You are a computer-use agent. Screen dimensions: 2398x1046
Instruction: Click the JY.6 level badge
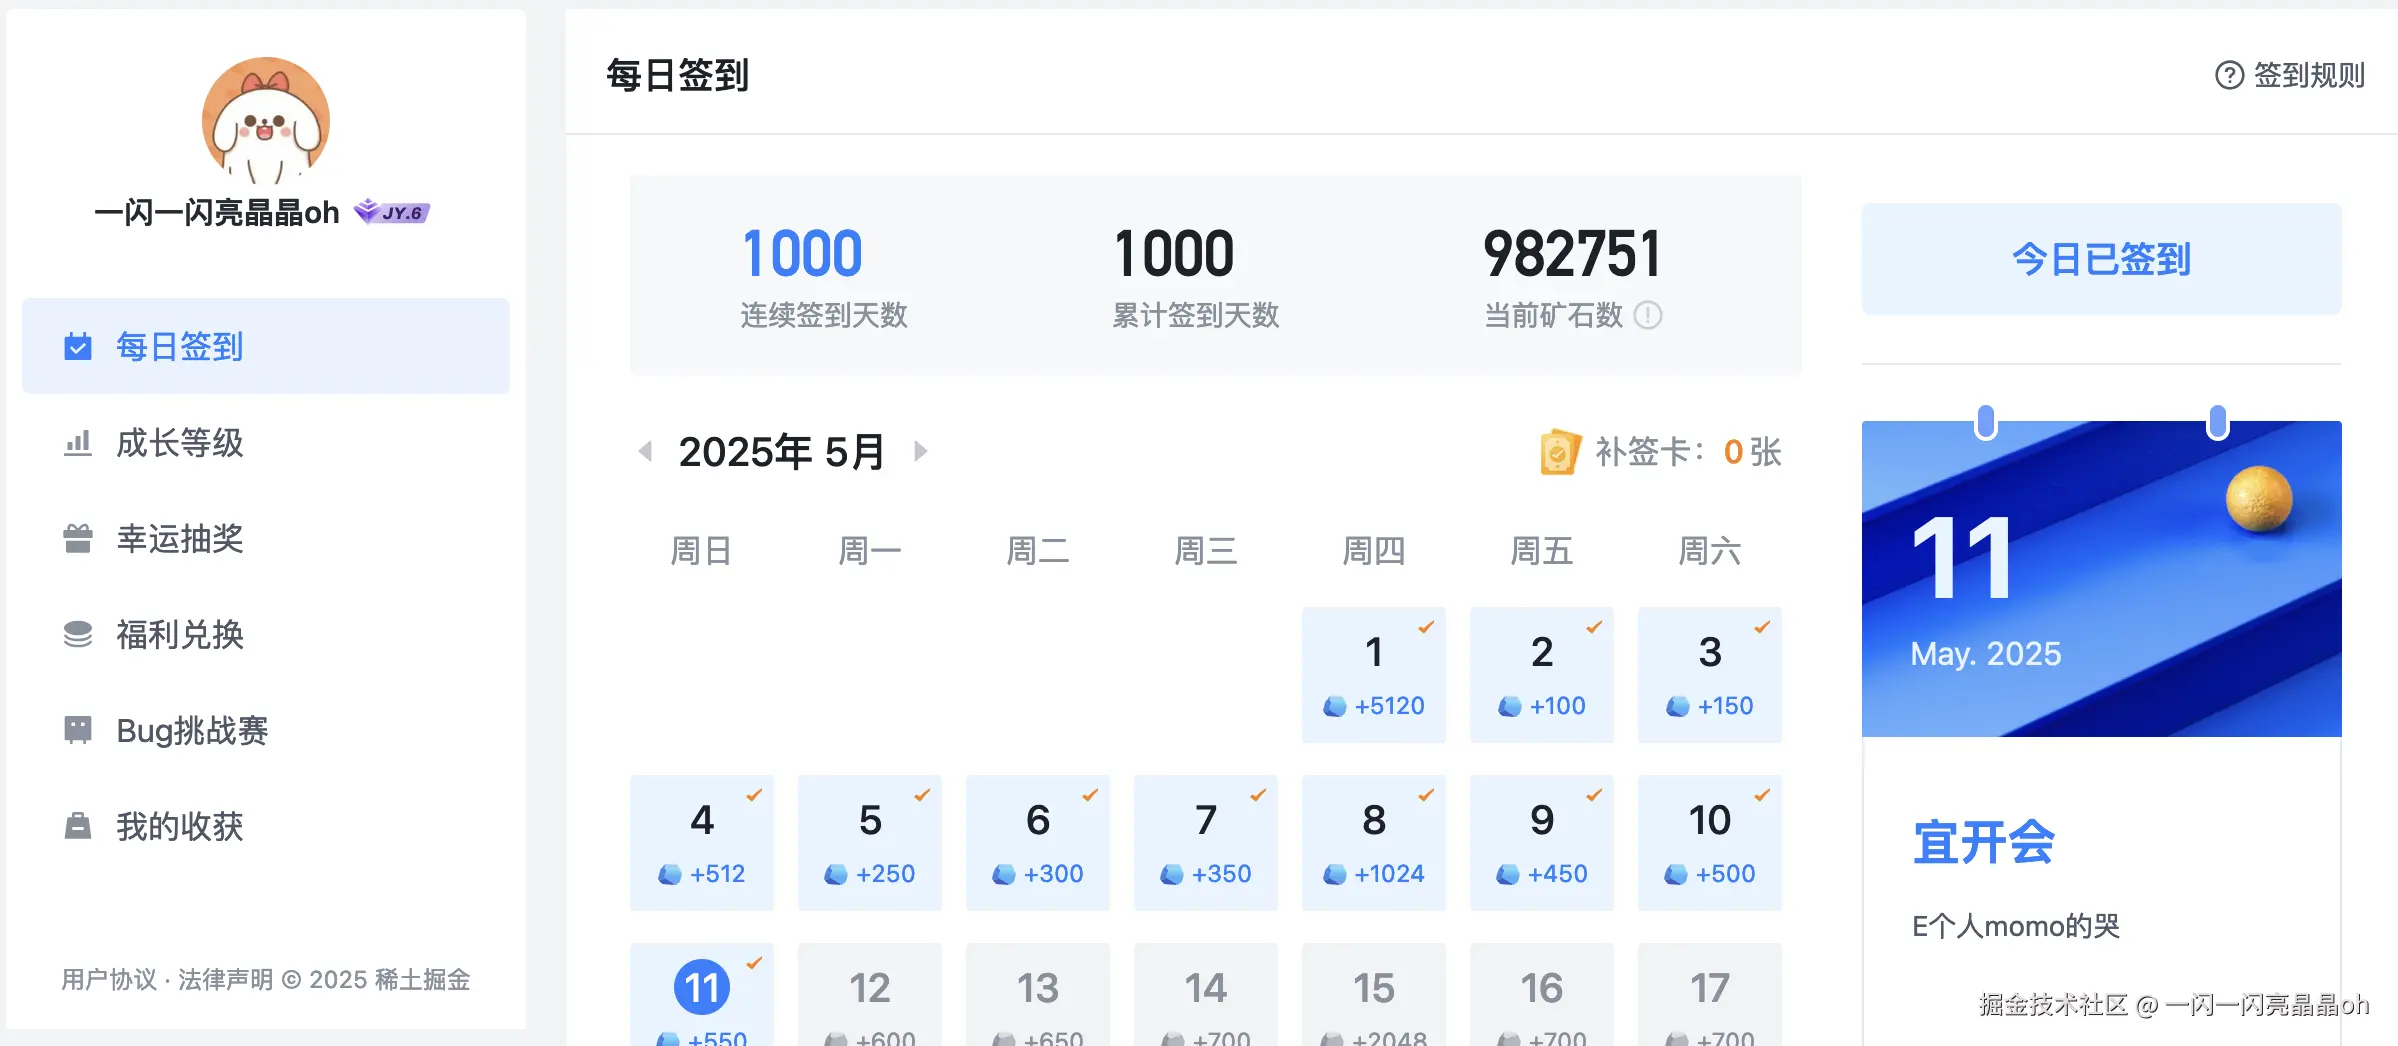pyautogui.click(x=394, y=212)
